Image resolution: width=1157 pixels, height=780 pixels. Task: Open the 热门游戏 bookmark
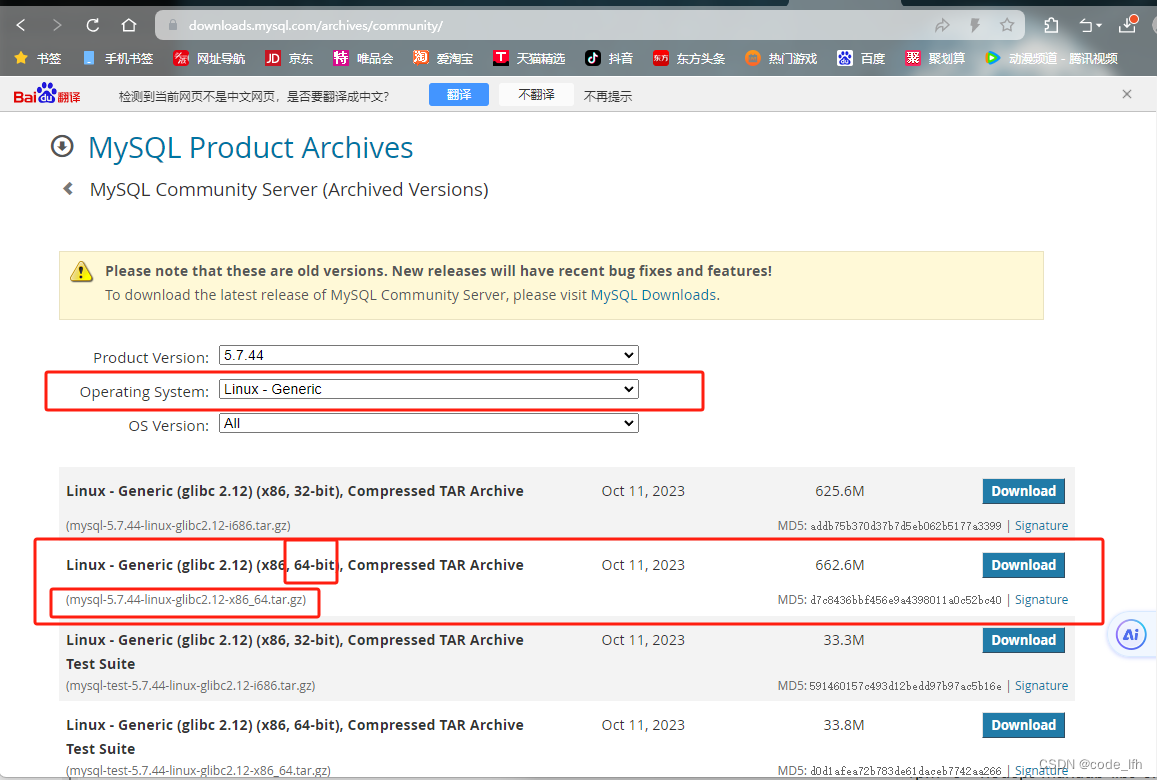[x=781, y=58]
